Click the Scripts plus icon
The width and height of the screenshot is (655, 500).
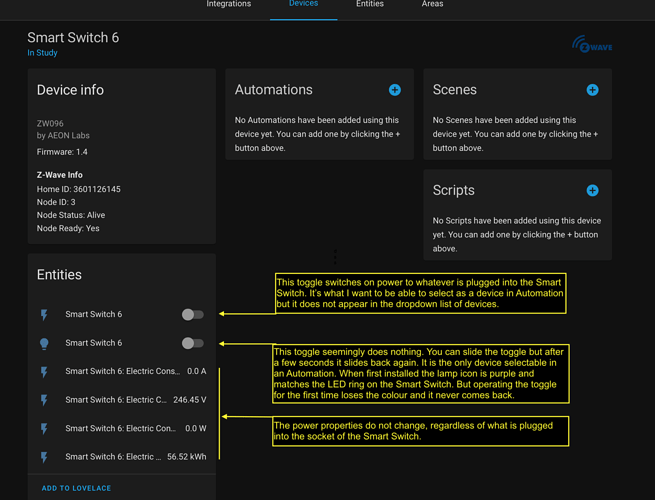tap(592, 190)
